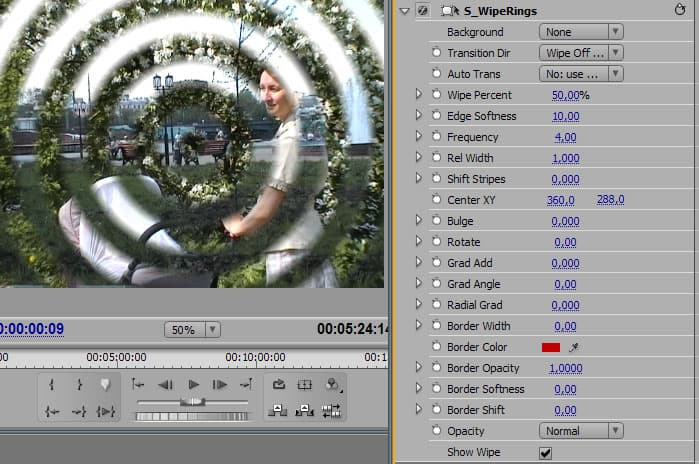Show the Safe Margins overlay
The image size is (699, 464).
pyautogui.click(x=305, y=384)
